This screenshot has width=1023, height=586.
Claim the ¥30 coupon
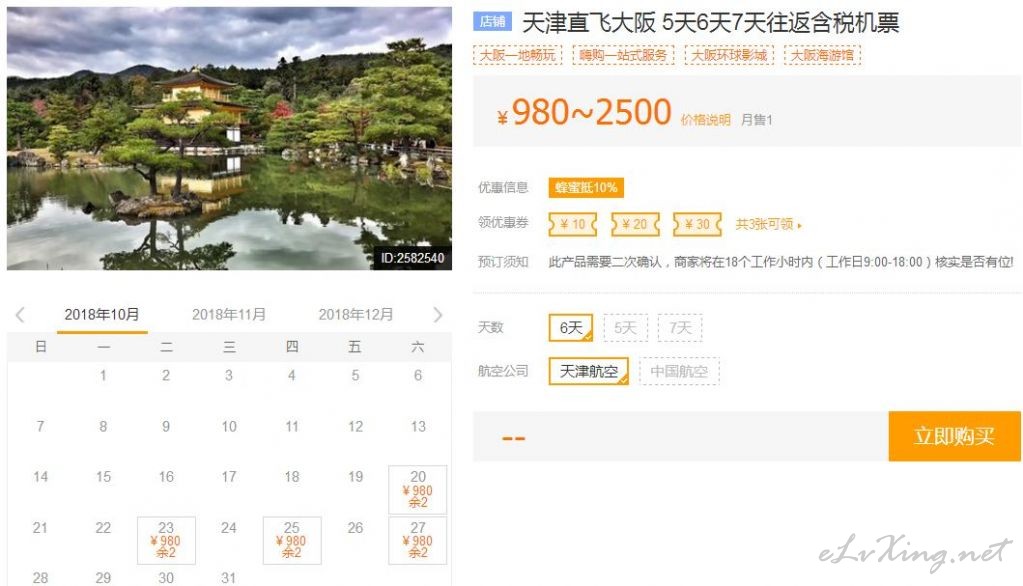point(697,224)
